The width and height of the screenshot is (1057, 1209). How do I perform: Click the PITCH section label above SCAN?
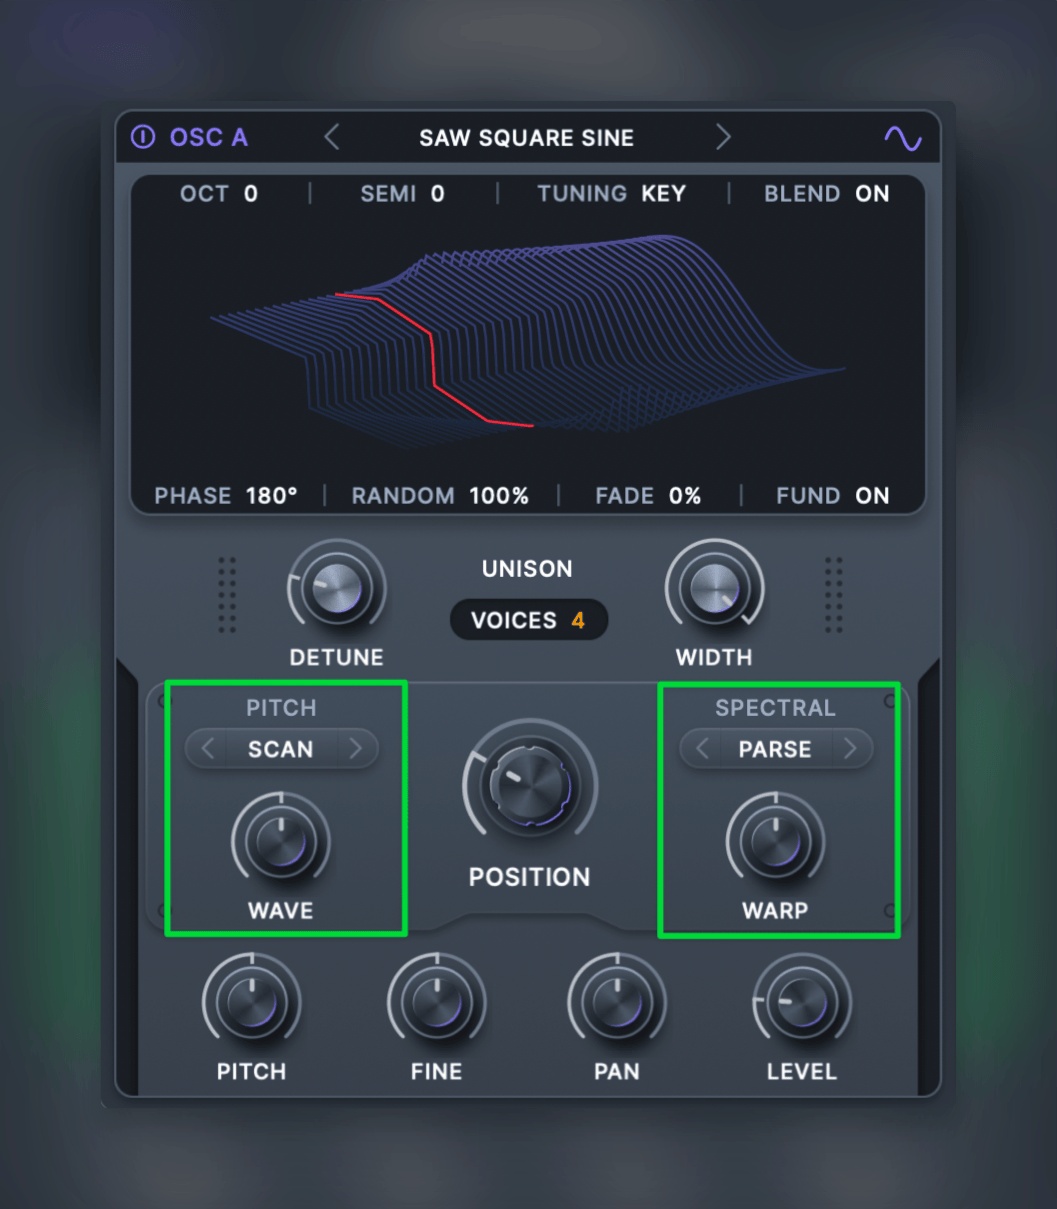coord(281,708)
